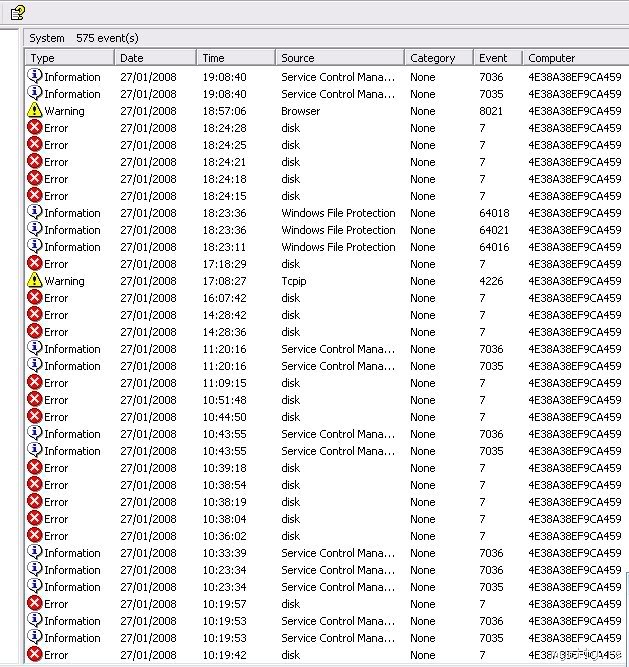Click the Event column header
Viewport: 629px width, 667px height.
[x=498, y=58]
